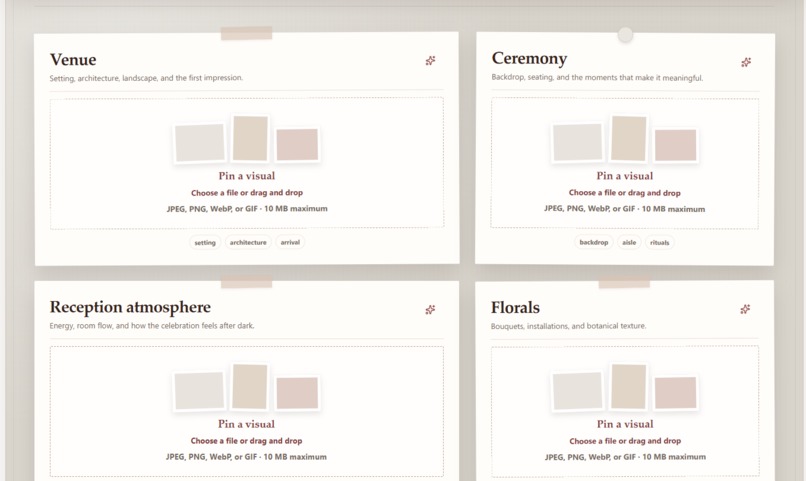Click the description 'Bouquets, installations, and botanical texture'
The height and width of the screenshot is (481, 806).
[x=568, y=326]
